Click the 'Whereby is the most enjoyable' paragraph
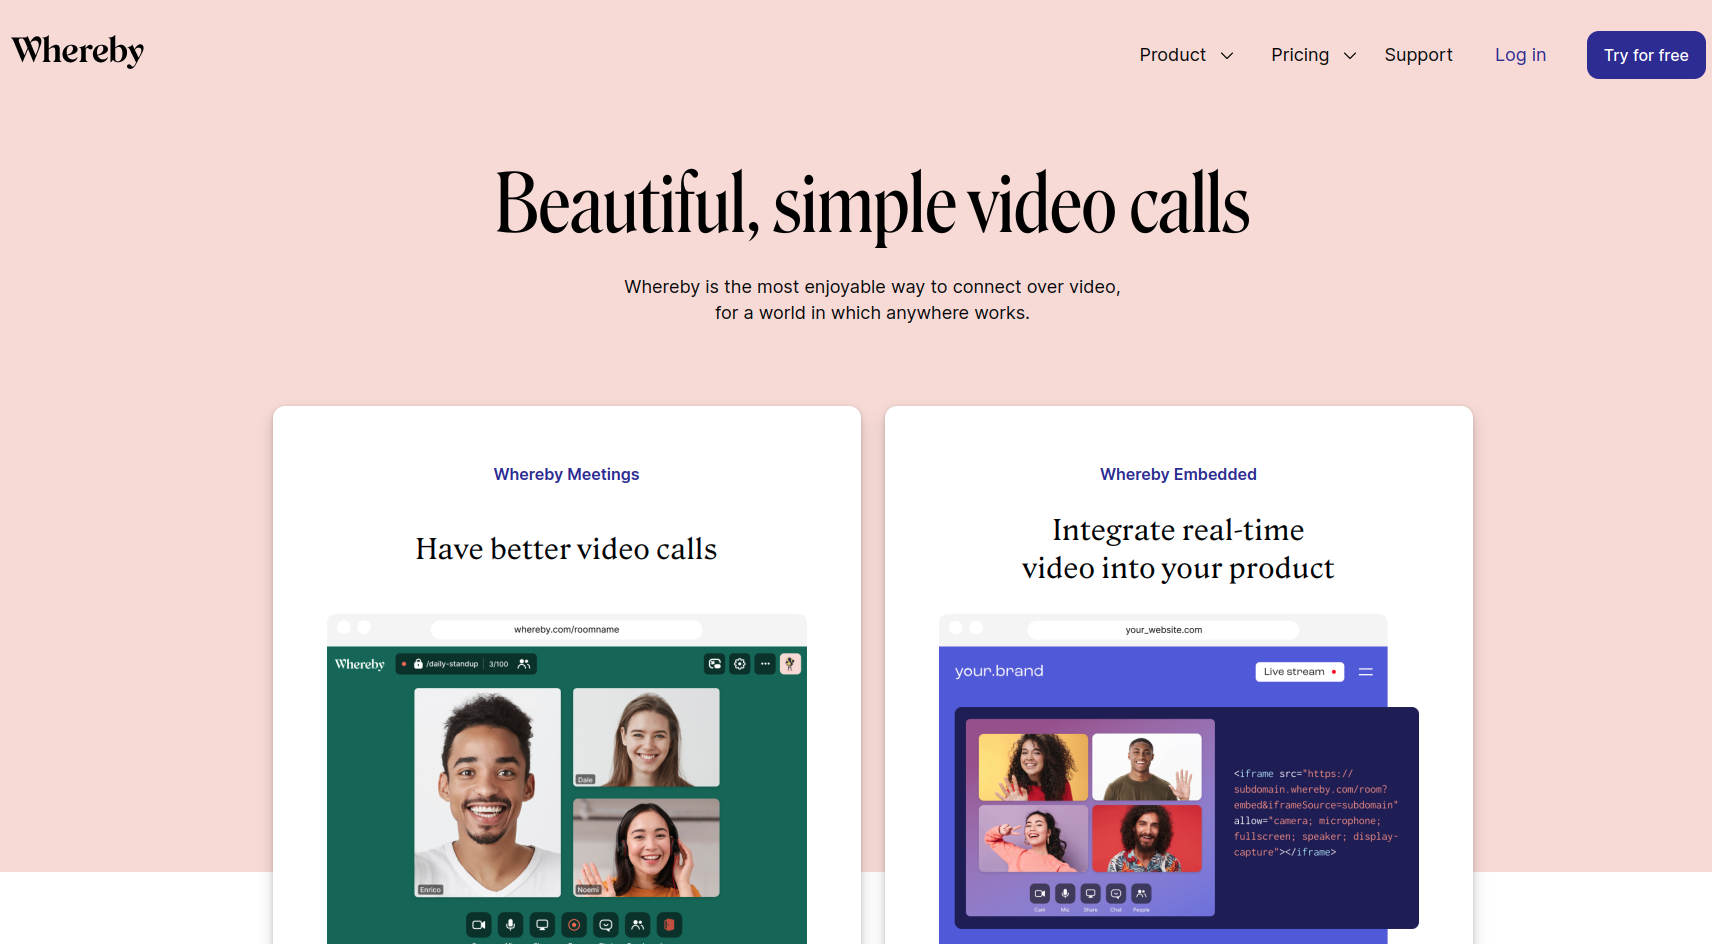1712x944 pixels. [x=872, y=300]
